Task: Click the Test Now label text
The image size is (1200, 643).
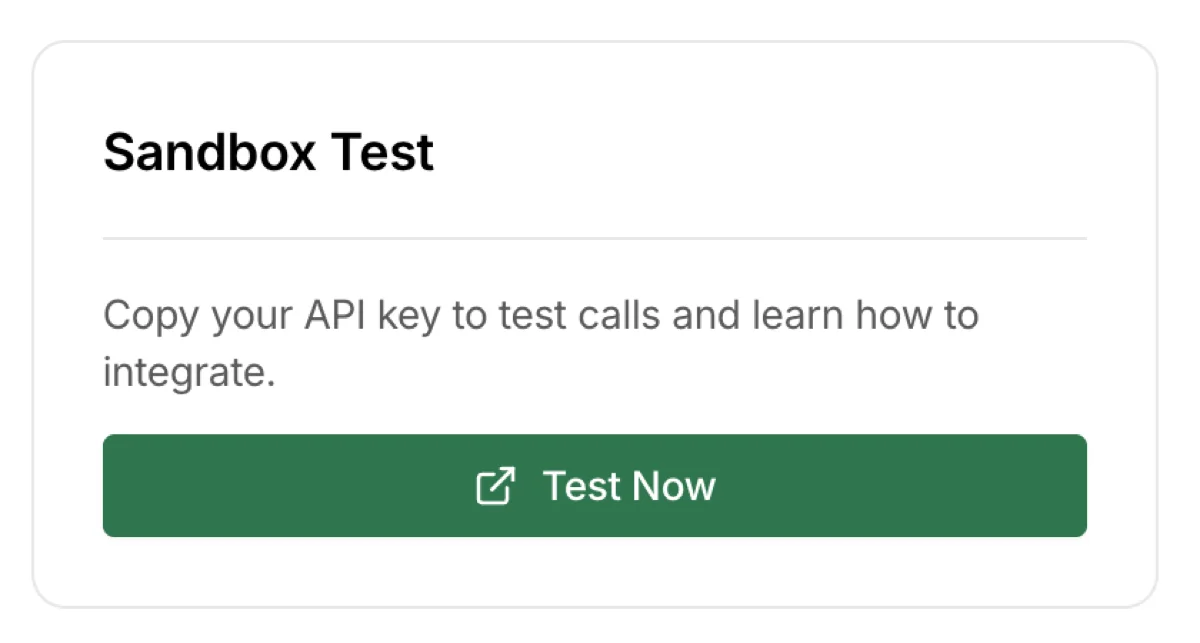Action: point(630,486)
